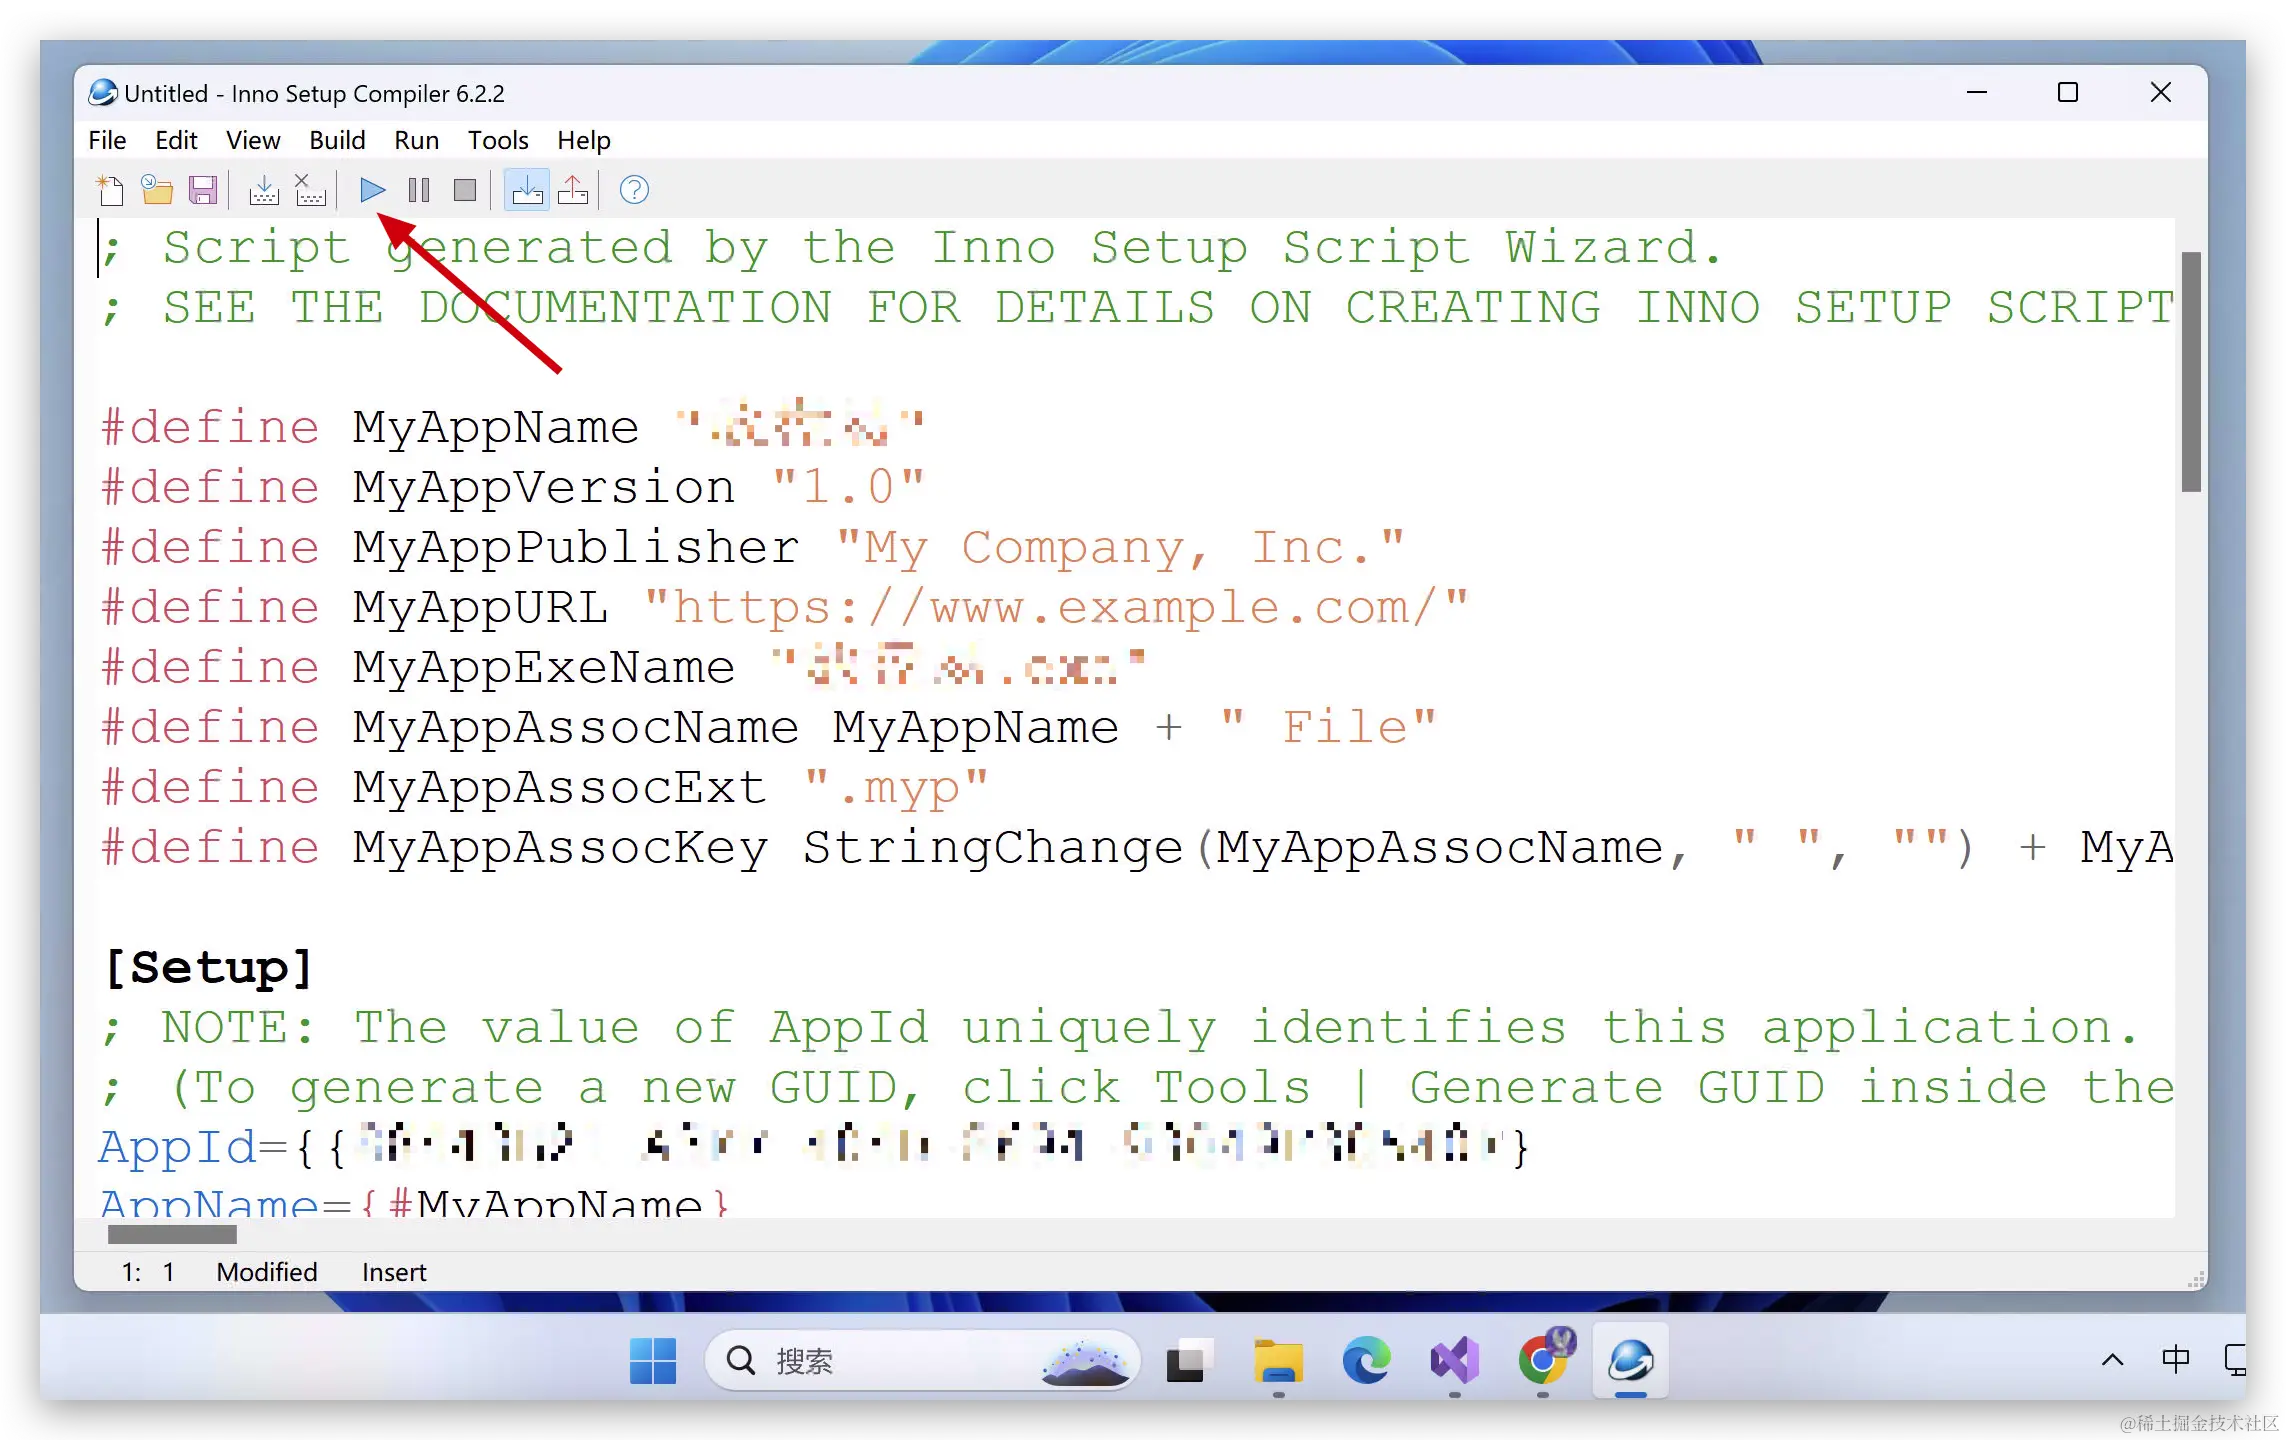Open the Tools menu
The image size is (2286, 1440).
pos(498,140)
